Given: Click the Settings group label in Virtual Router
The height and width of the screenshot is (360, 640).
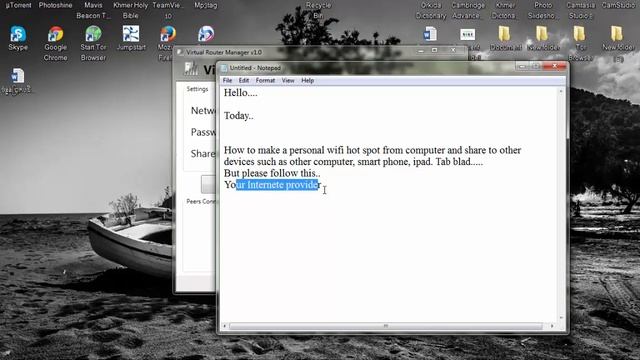Looking at the screenshot, I should pyautogui.click(x=198, y=89).
